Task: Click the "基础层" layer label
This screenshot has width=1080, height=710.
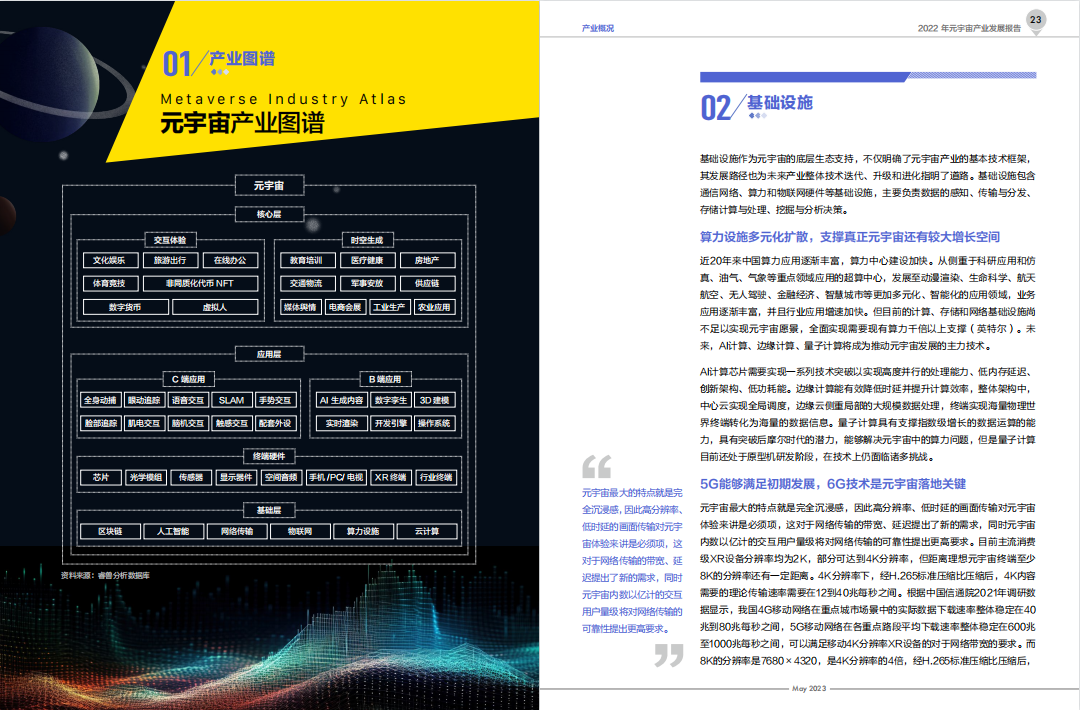Action: click(x=269, y=510)
